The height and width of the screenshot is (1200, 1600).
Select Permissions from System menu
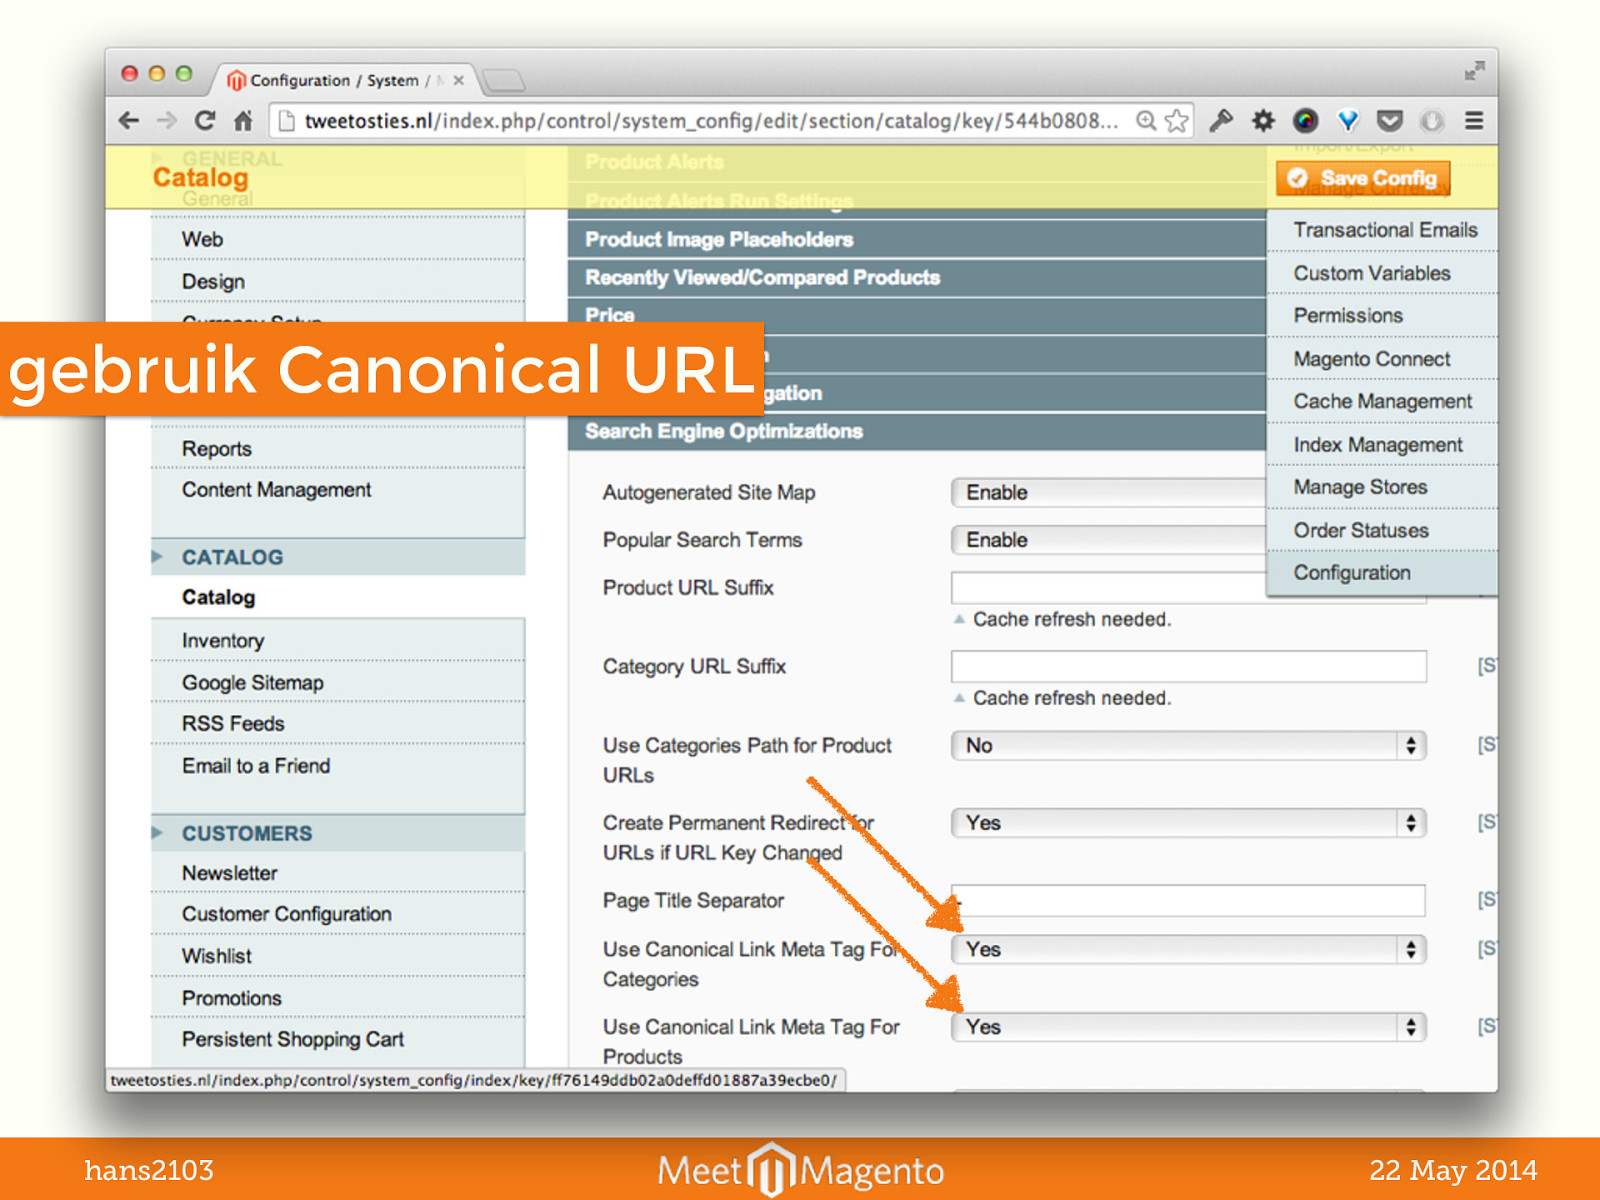(x=1348, y=316)
